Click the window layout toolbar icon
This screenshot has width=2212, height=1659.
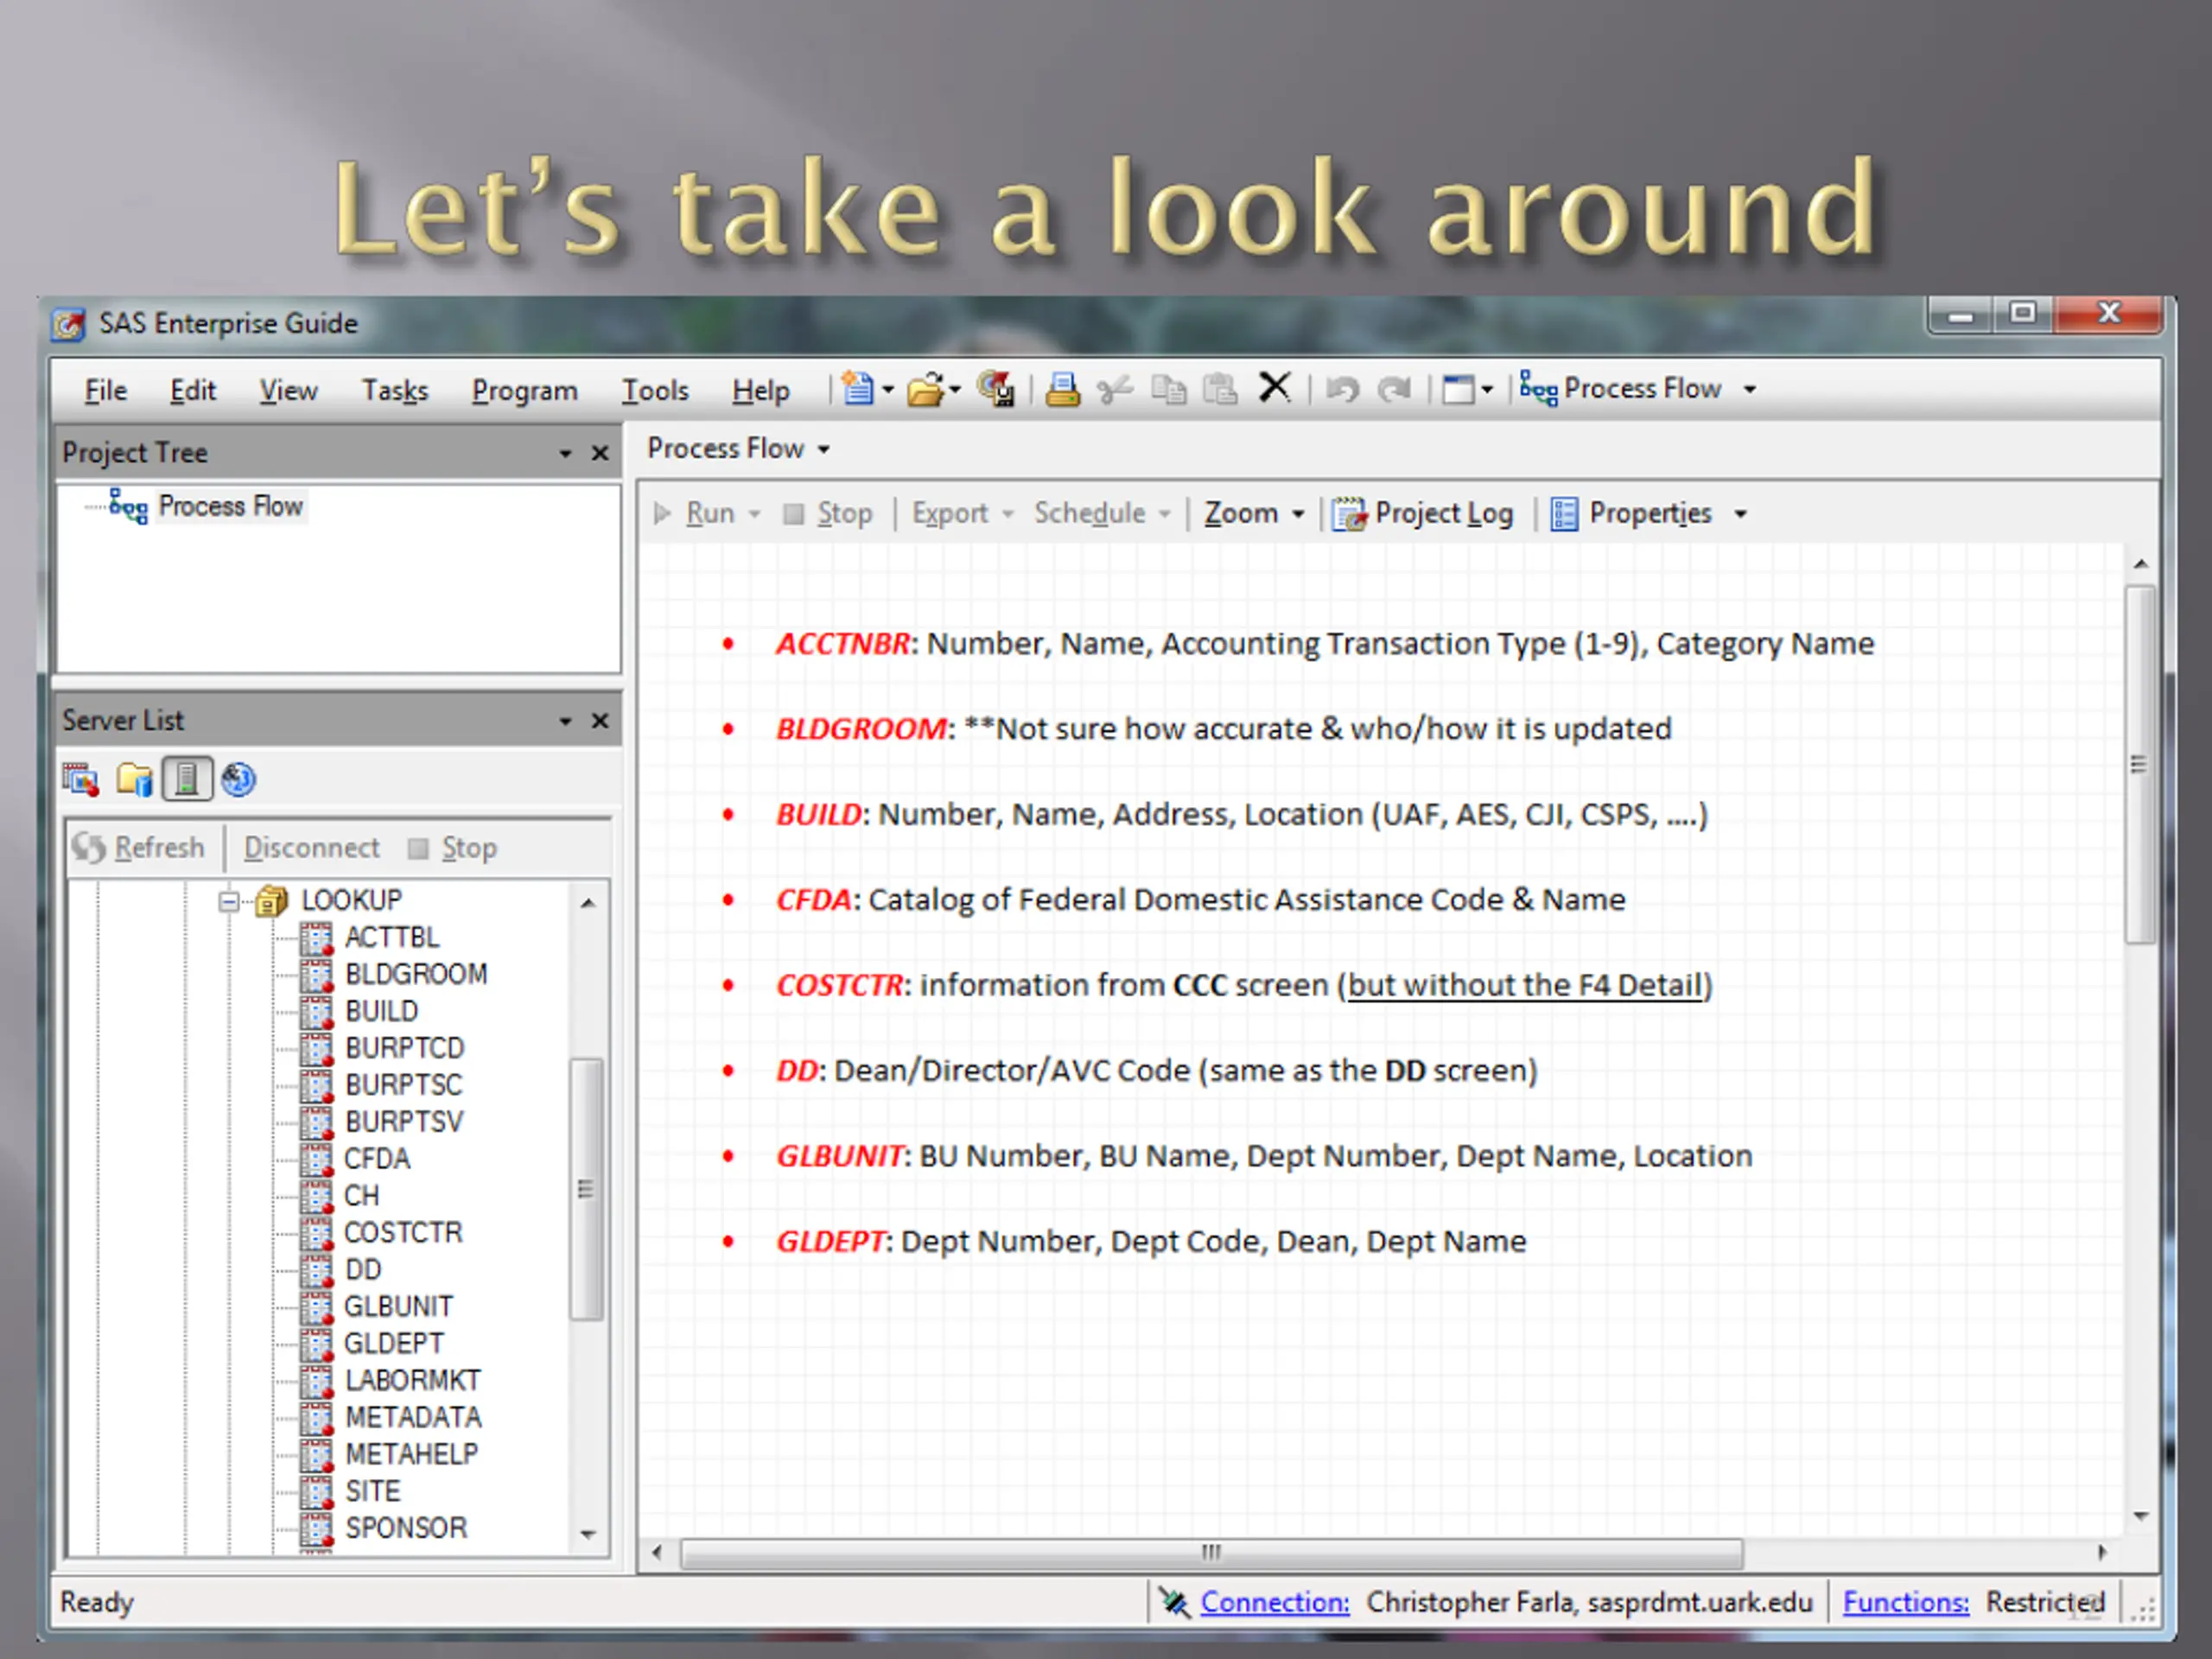click(1458, 389)
